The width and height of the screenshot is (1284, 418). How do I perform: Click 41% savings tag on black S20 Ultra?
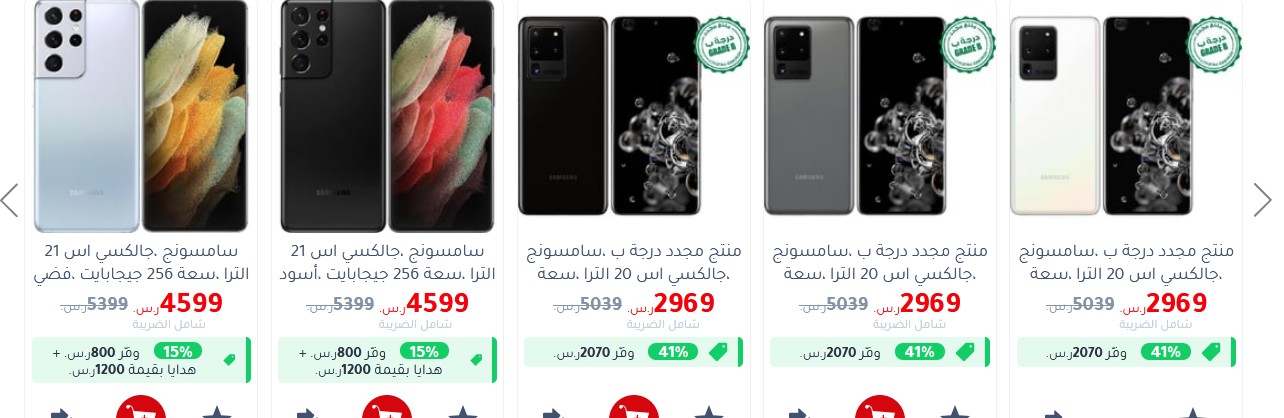(x=672, y=351)
